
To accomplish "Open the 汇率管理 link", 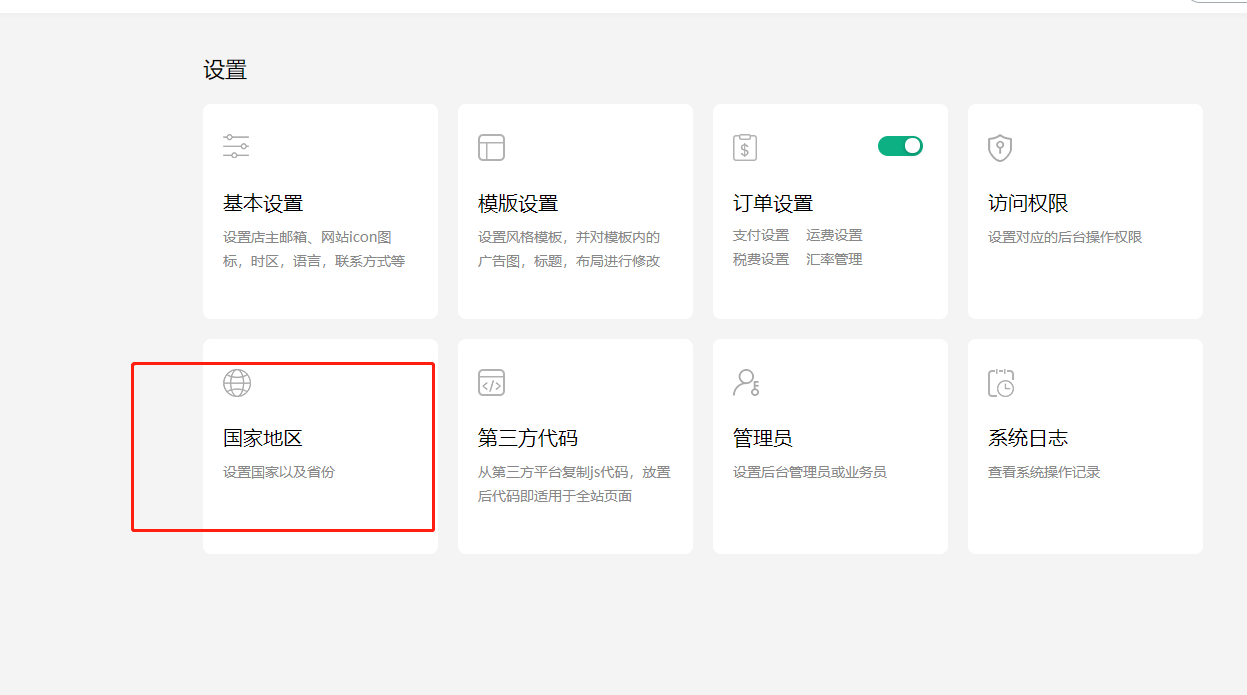I will (x=834, y=260).
